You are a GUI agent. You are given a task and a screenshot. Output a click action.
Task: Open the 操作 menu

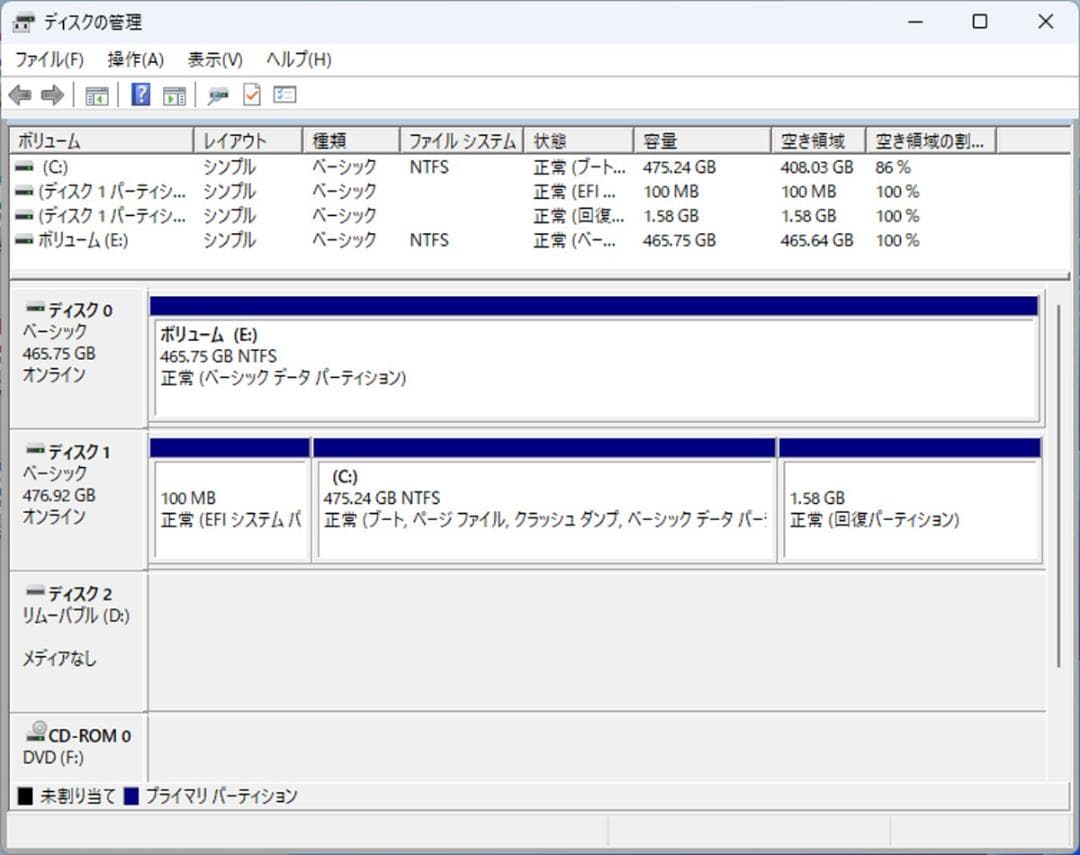click(x=134, y=60)
